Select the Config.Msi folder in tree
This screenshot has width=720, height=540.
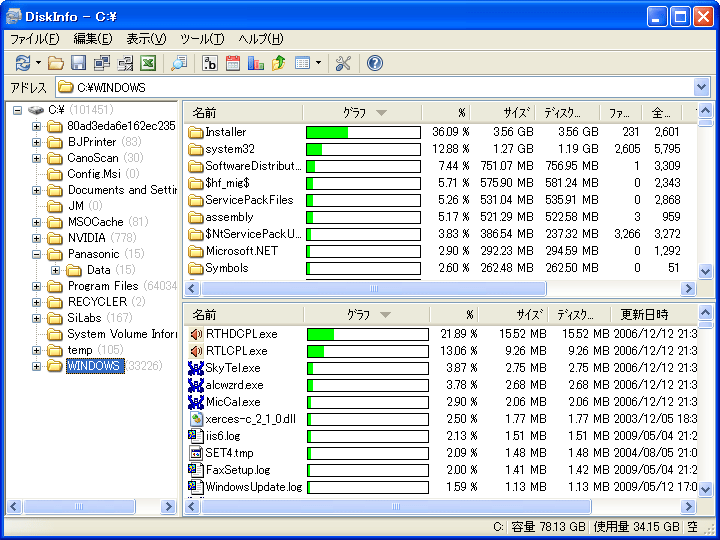94,174
